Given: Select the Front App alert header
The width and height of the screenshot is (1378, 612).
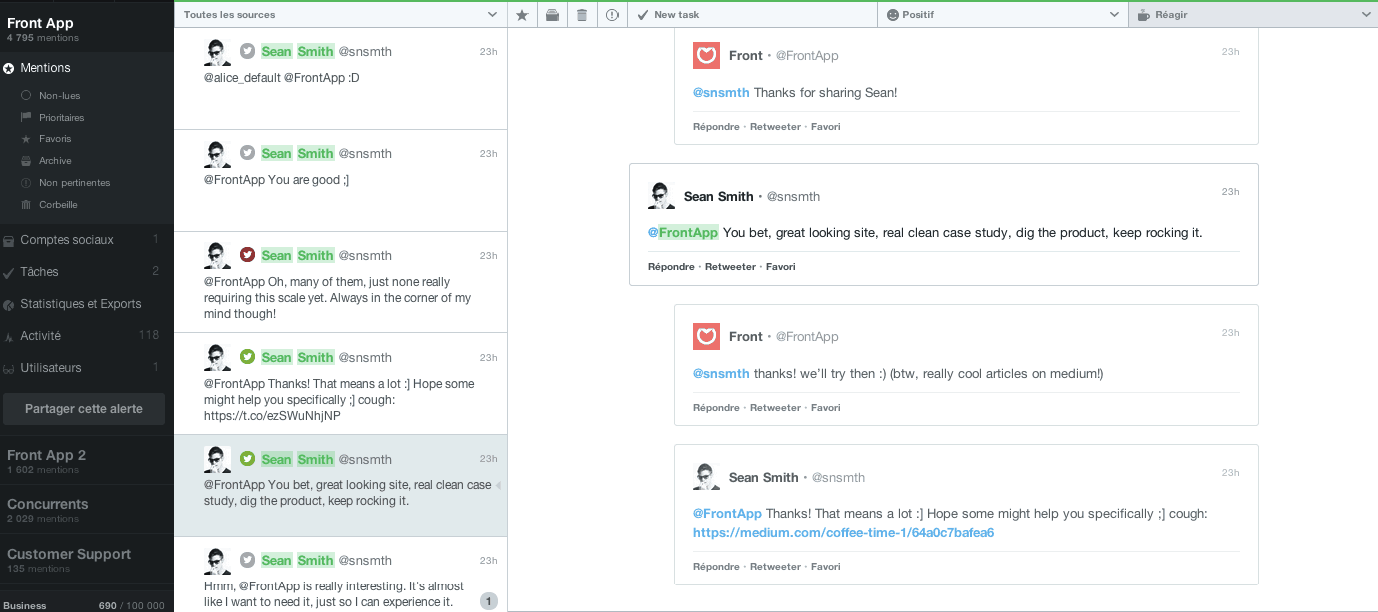Looking at the screenshot, I should click(x=87, y=29).
